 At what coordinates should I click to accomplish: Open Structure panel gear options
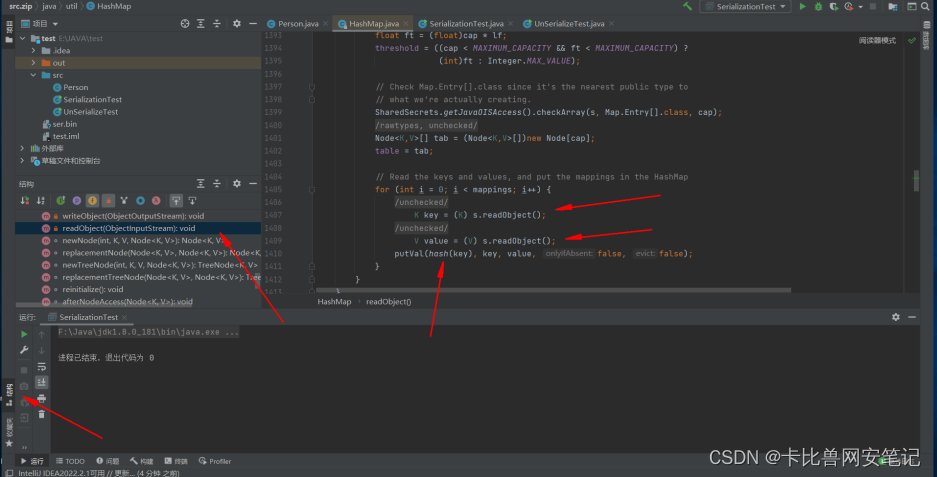(x=237, y=184)
